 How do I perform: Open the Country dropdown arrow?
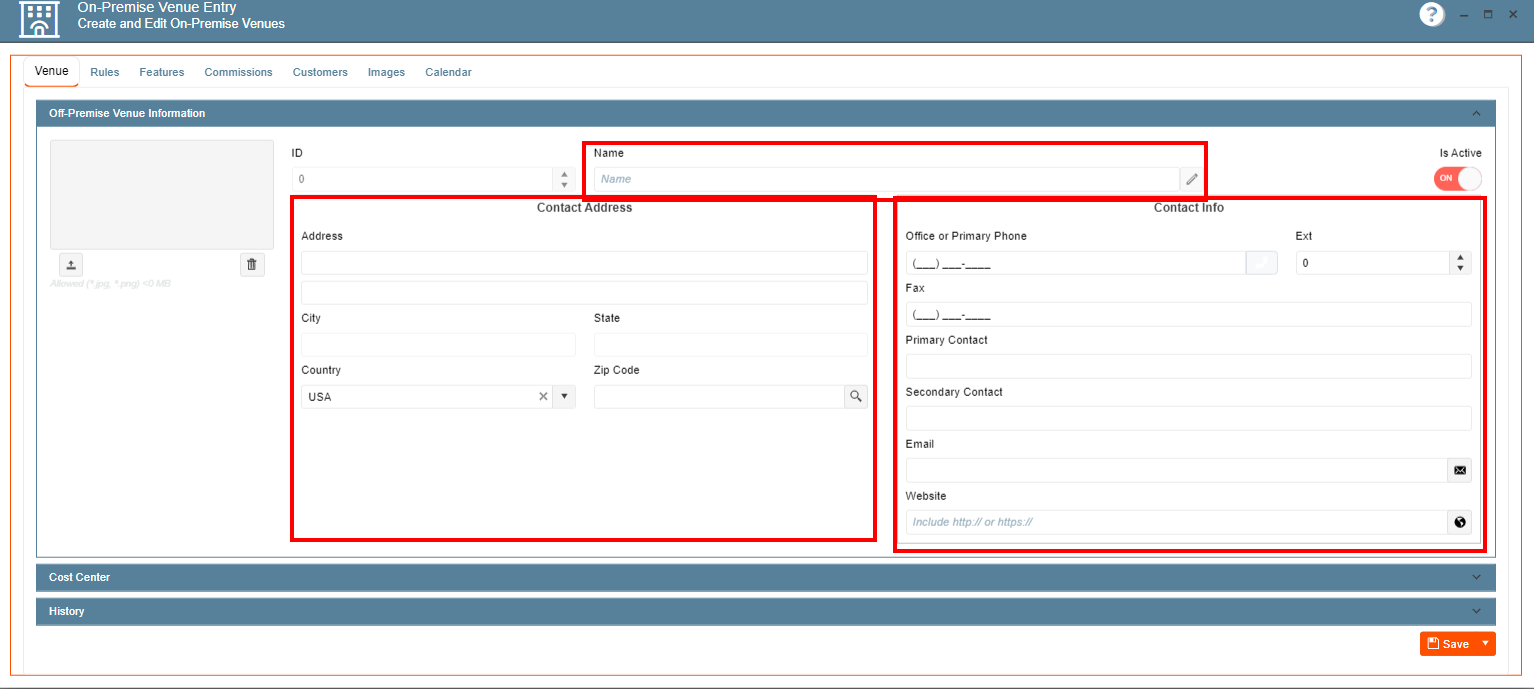pos(563,397)
